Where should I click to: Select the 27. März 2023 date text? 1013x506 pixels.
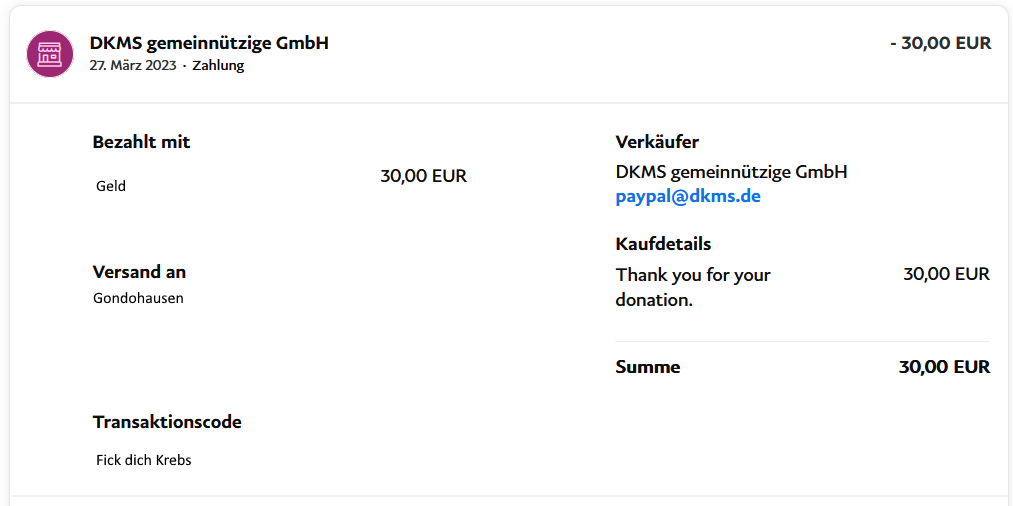click(132, 66)
